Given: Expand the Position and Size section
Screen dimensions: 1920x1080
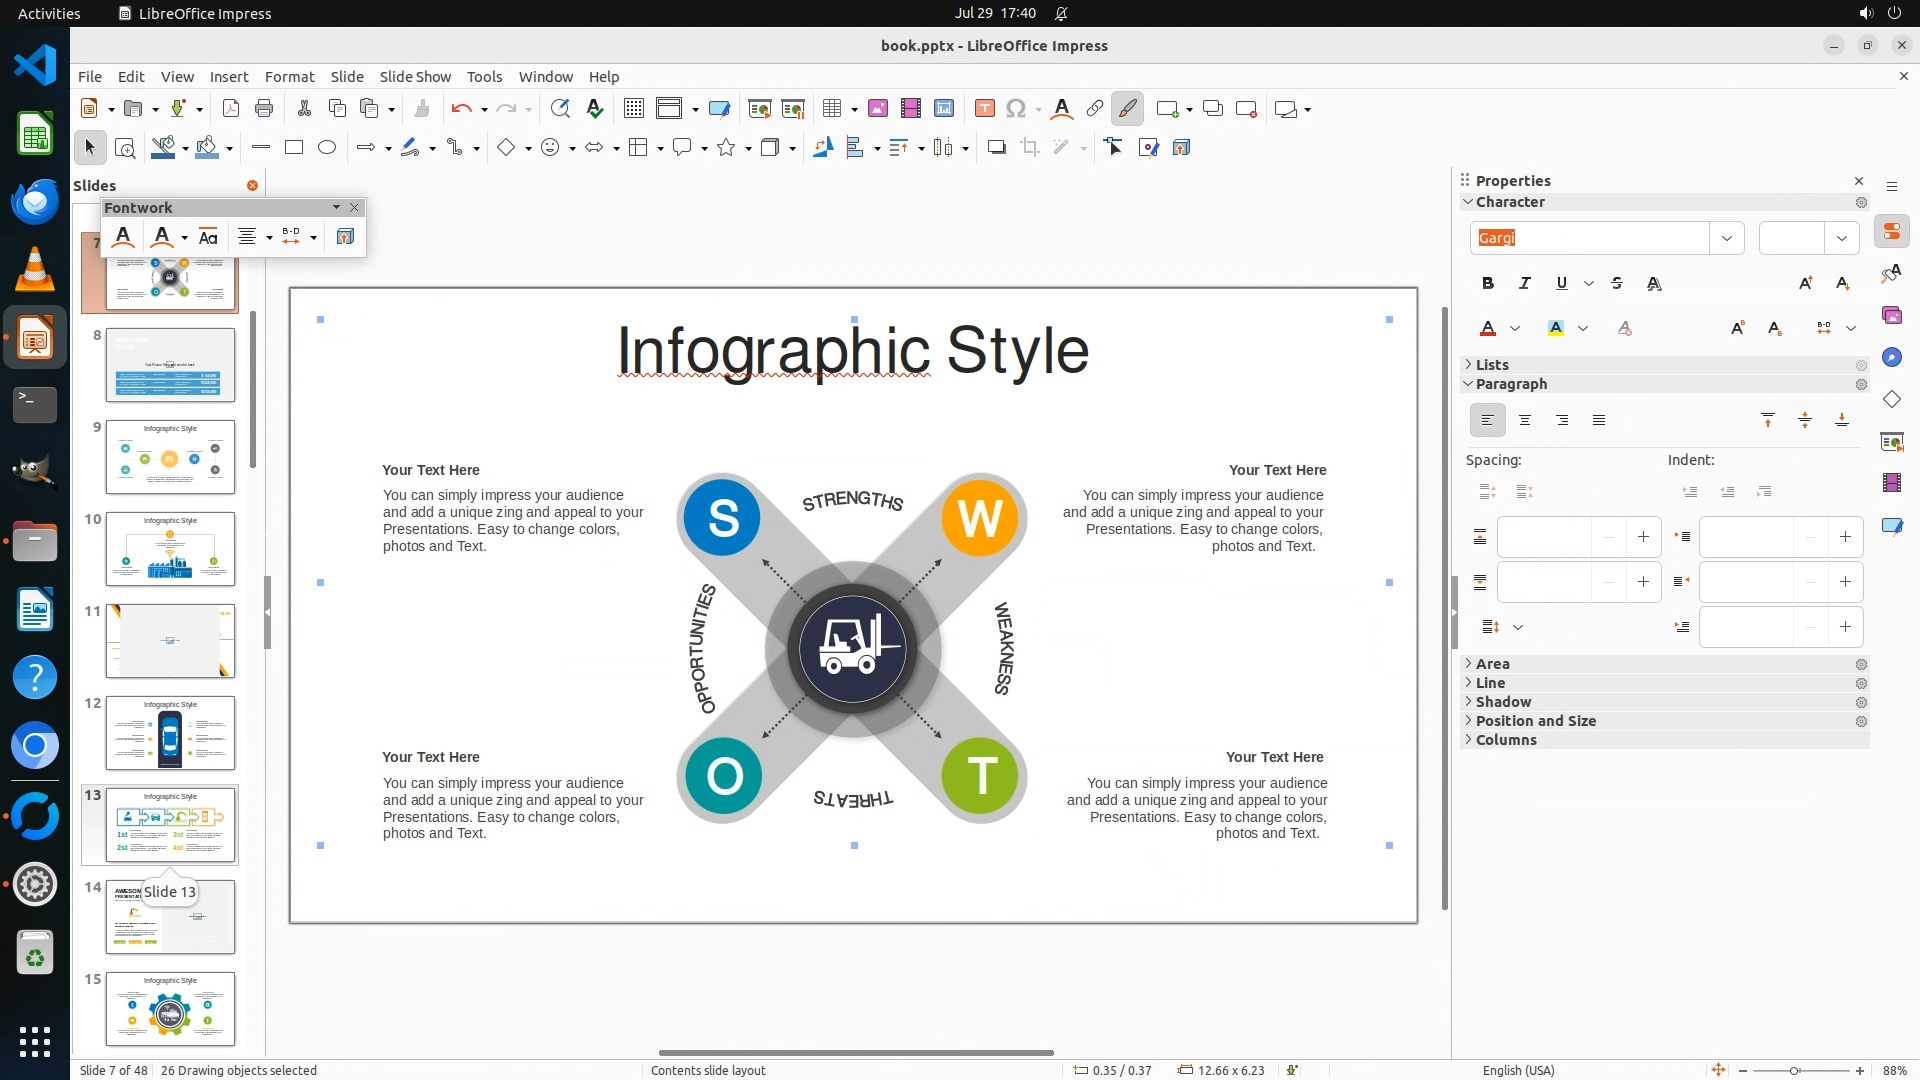Looking at the screenshot, I should 1535,721.
